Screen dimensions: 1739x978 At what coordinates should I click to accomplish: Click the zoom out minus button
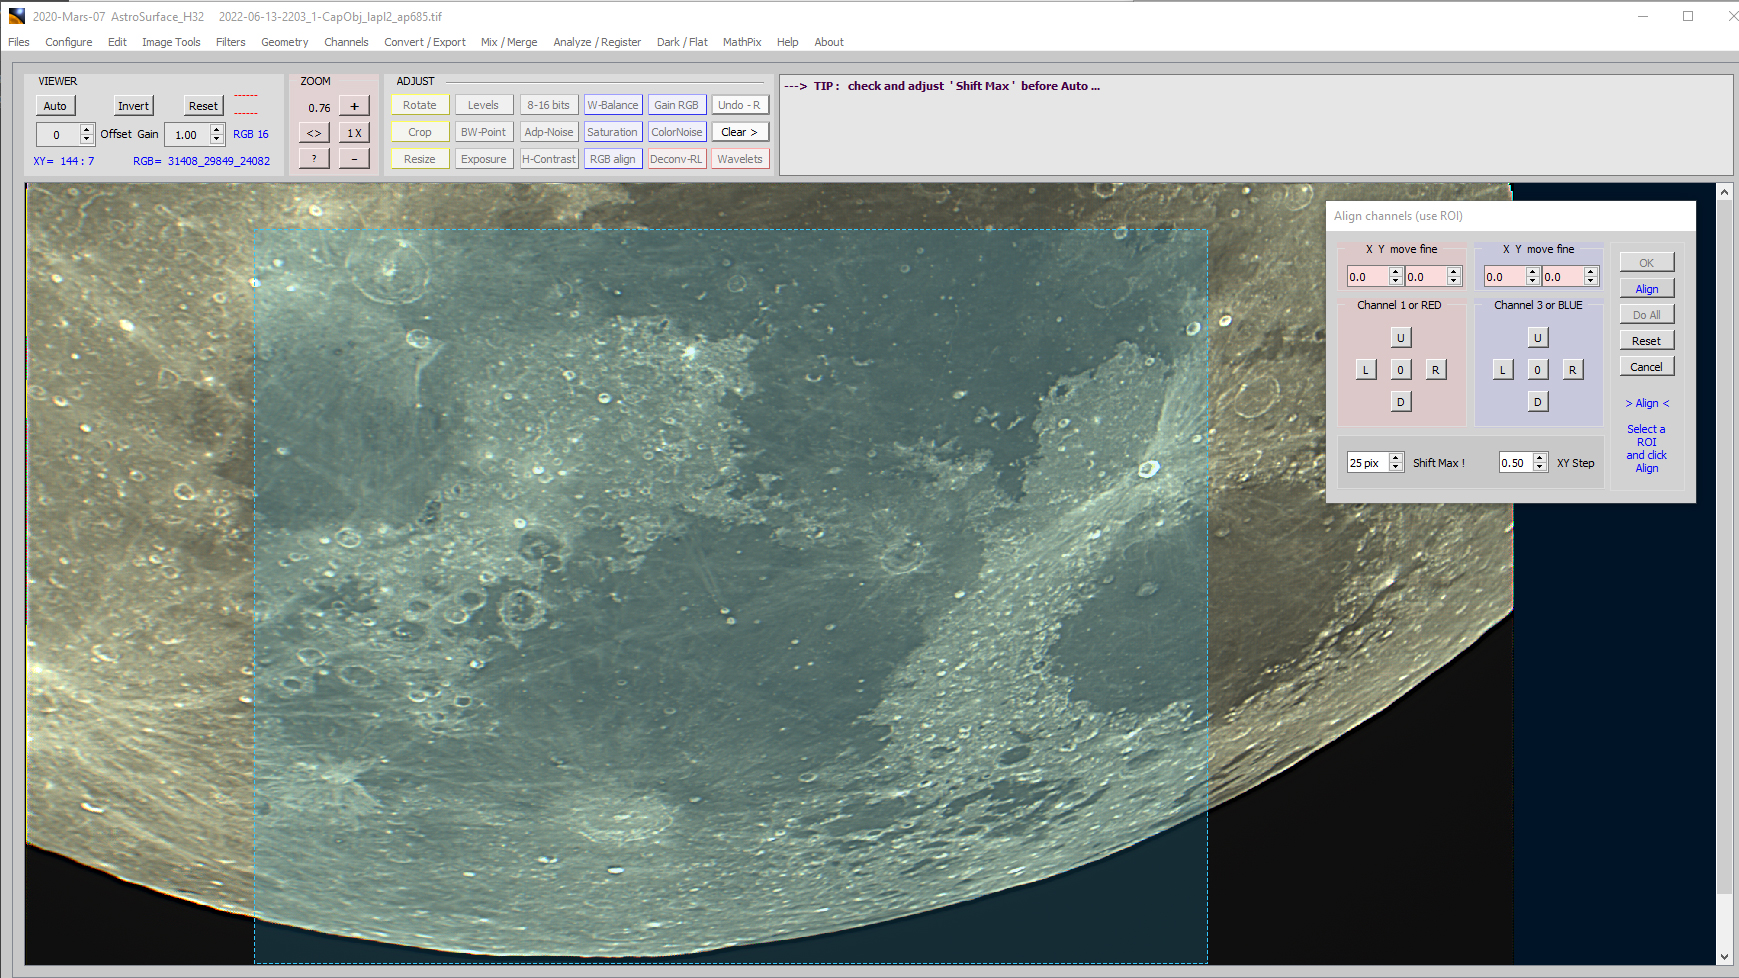tap(354, 159)
